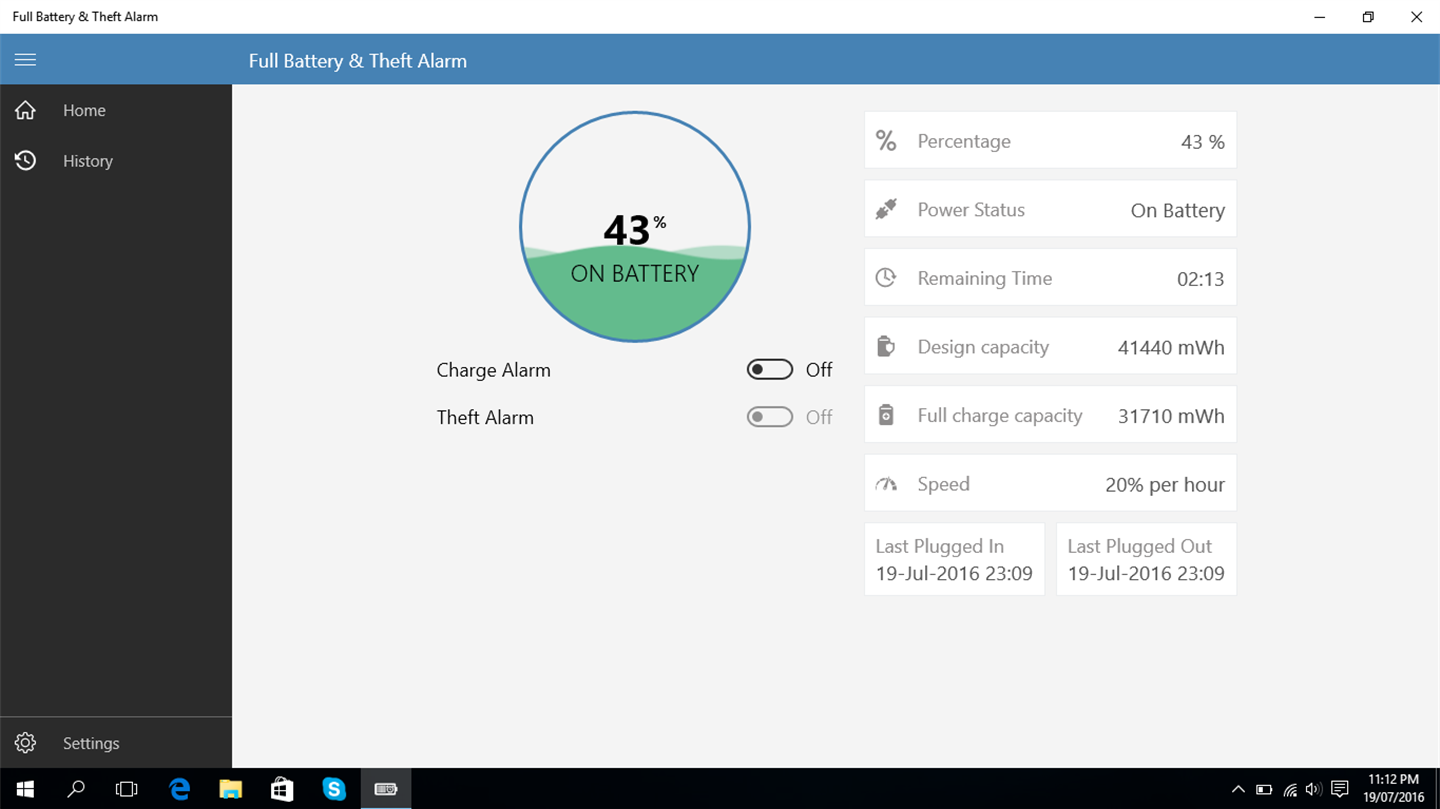Select the Home menu item
This screenshot has width=1440, height=809.
click(116, 110)
